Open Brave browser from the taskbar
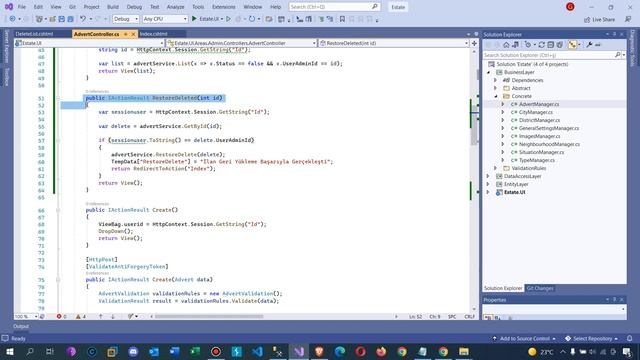 click(x=319, y=351)
